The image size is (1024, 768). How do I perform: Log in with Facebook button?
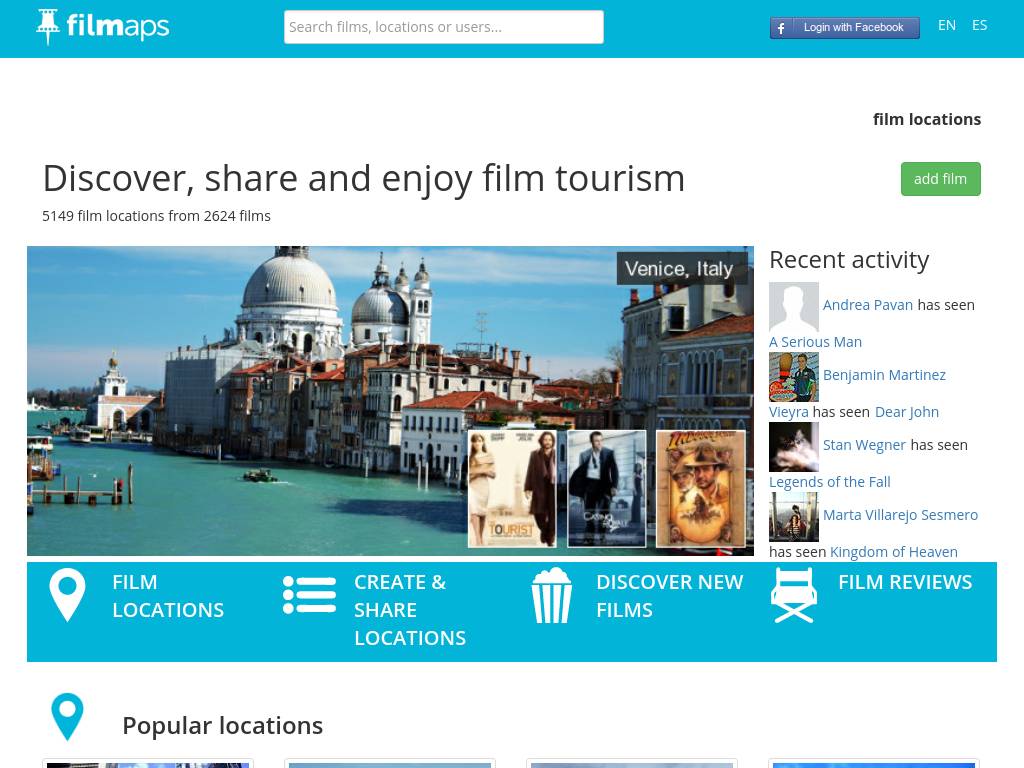[x=845, y=27]
